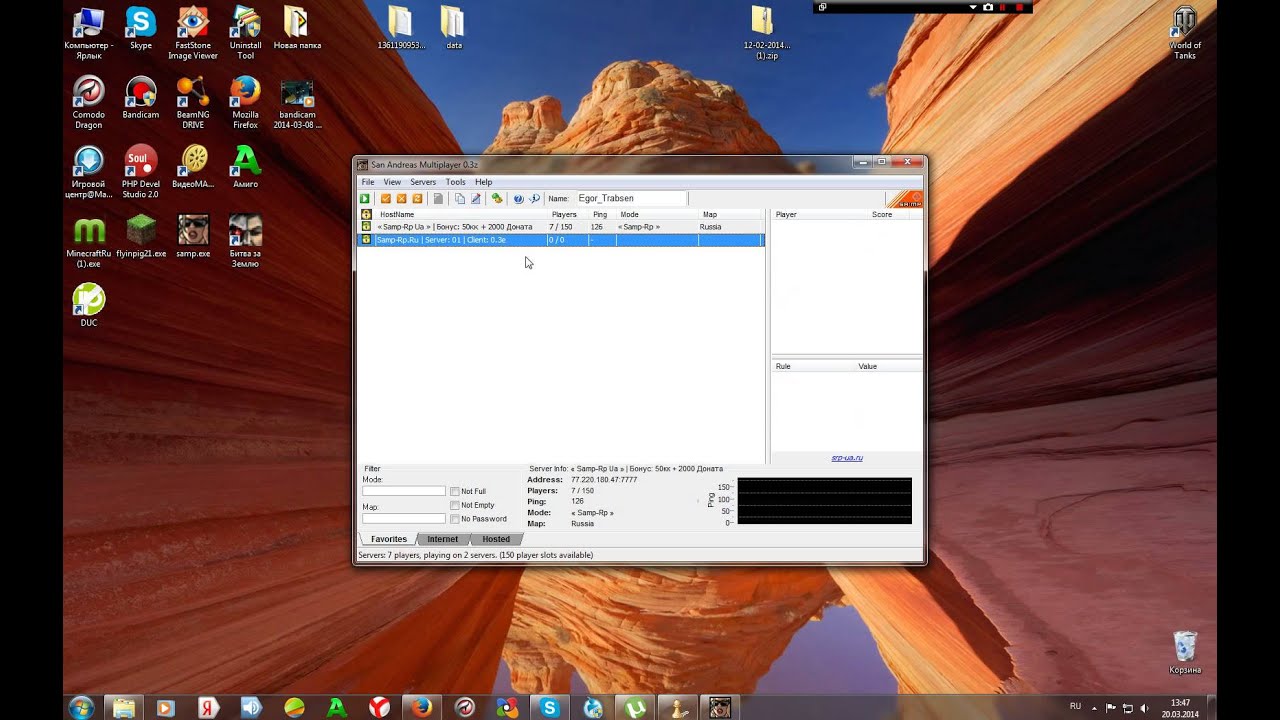Enable the No Password filter checkbox
The image size is (1280, 720).
click(x=455, y=519)
